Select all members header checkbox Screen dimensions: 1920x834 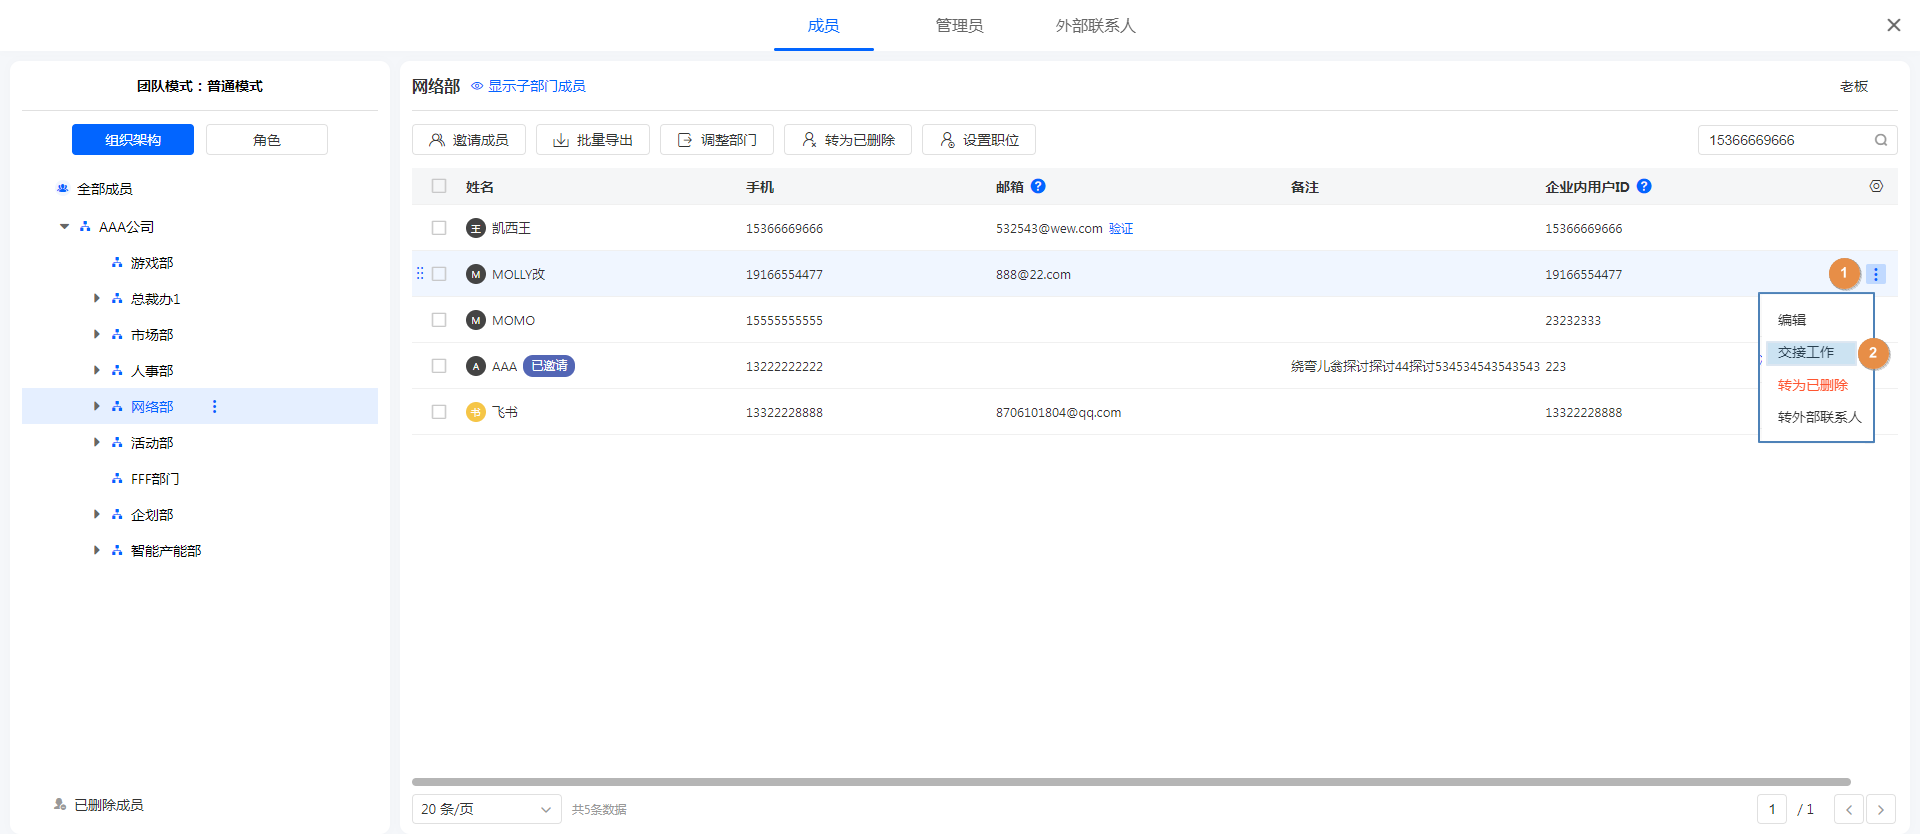click(x=439, y=186)
